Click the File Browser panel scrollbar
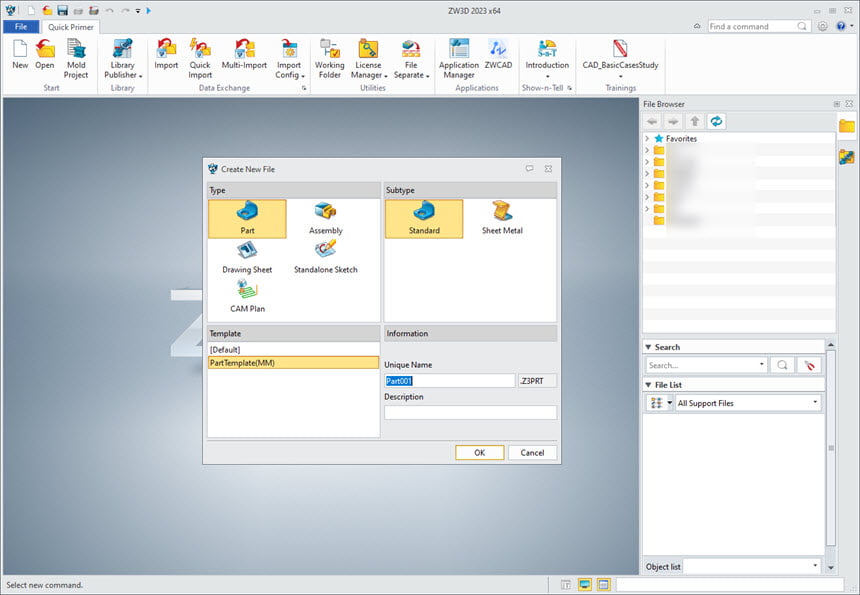The width and height of the screenshot is (860, 595). (830, 448)
